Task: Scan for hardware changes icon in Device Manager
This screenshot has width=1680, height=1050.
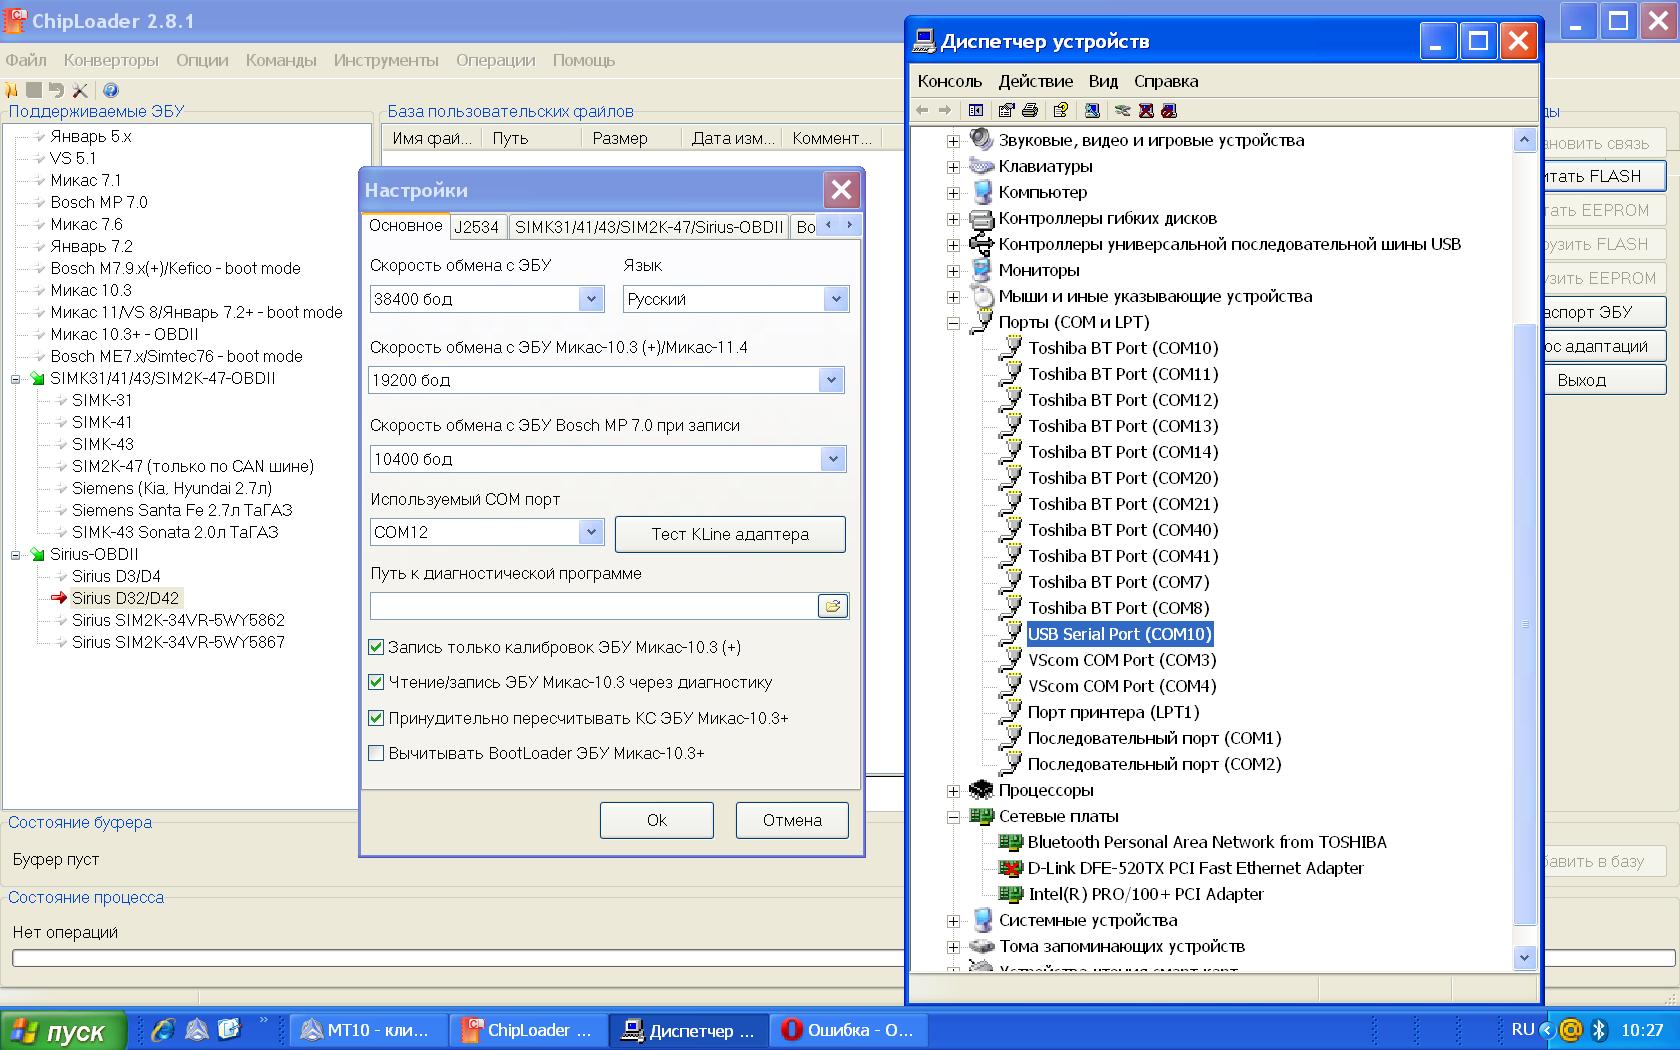Action: point(1092,110)
